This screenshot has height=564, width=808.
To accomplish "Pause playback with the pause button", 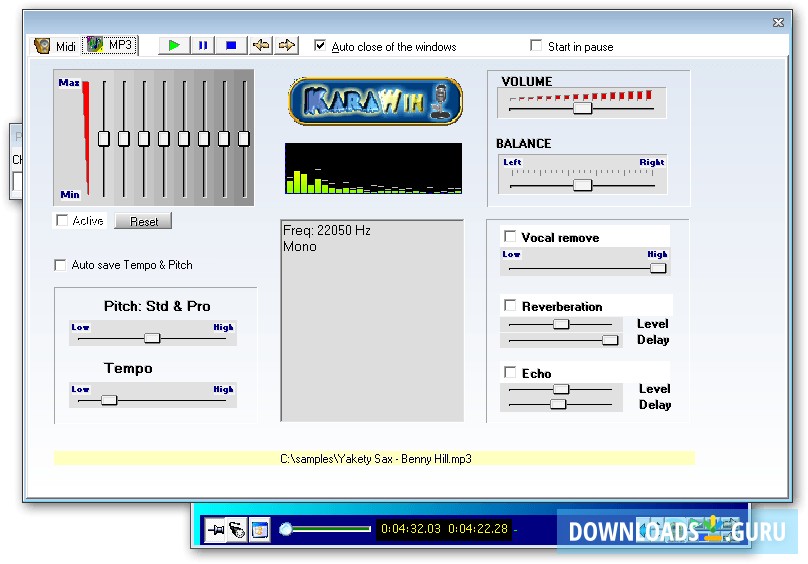I will [x=203, y=45].
